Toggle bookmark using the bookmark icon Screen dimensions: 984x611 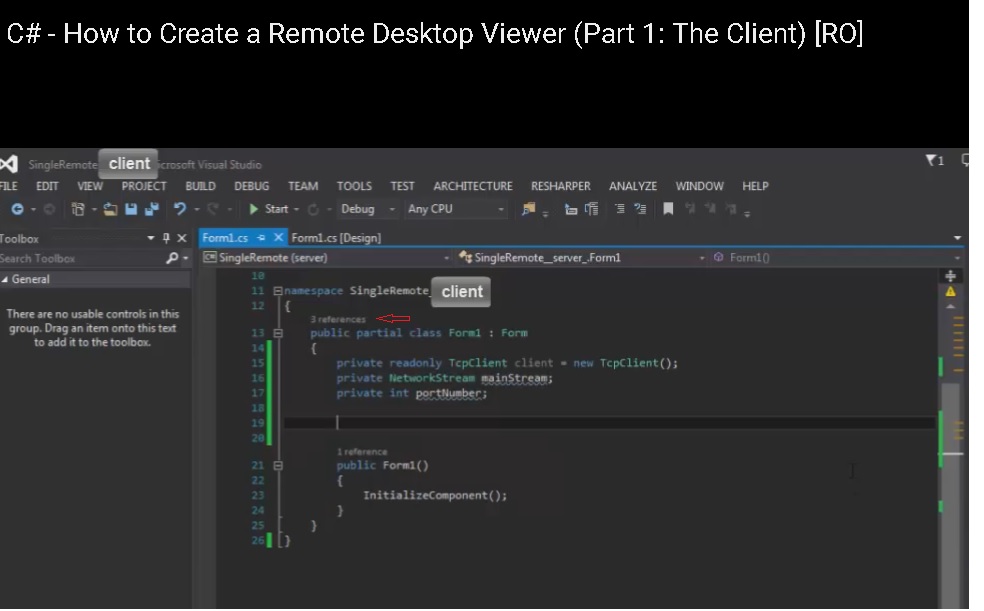(x=667, y=209)
